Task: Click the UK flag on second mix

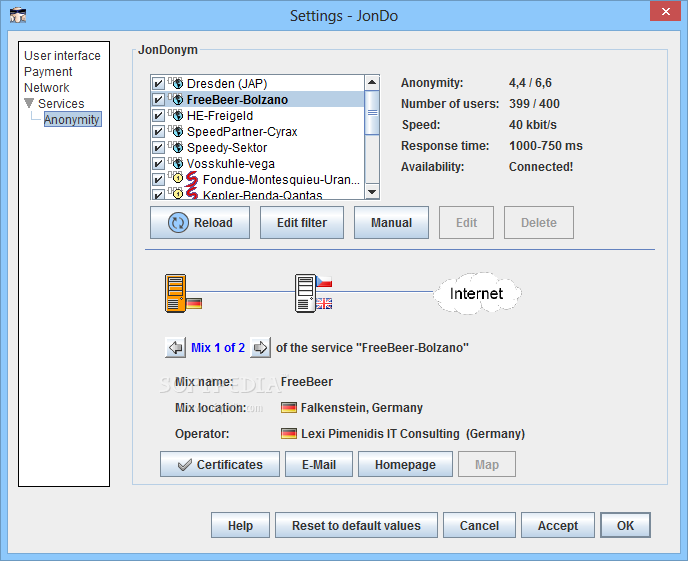Action: (324, 304)
